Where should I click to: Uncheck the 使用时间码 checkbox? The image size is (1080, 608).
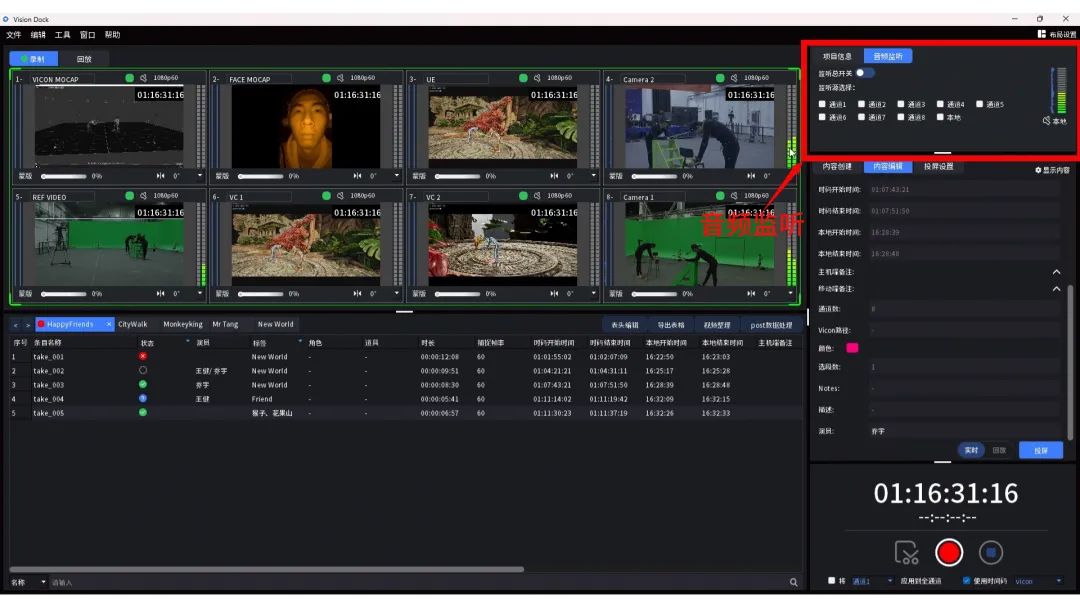tap(966, 580)
